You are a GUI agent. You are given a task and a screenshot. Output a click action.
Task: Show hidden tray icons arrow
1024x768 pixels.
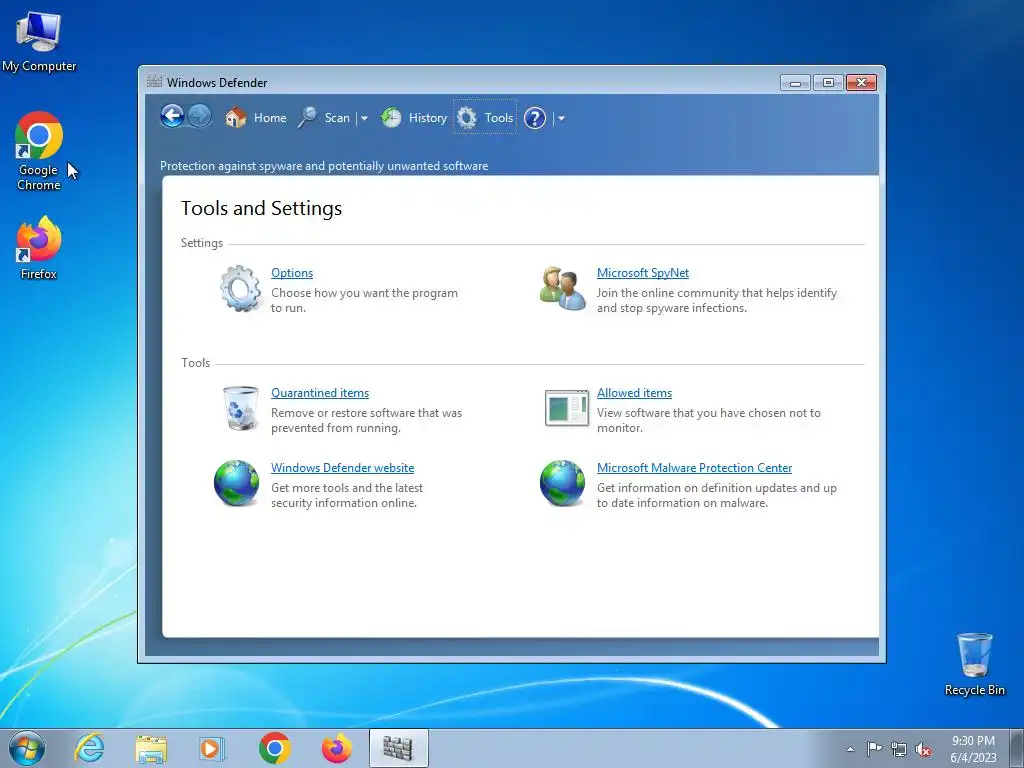tap(850, 749)
